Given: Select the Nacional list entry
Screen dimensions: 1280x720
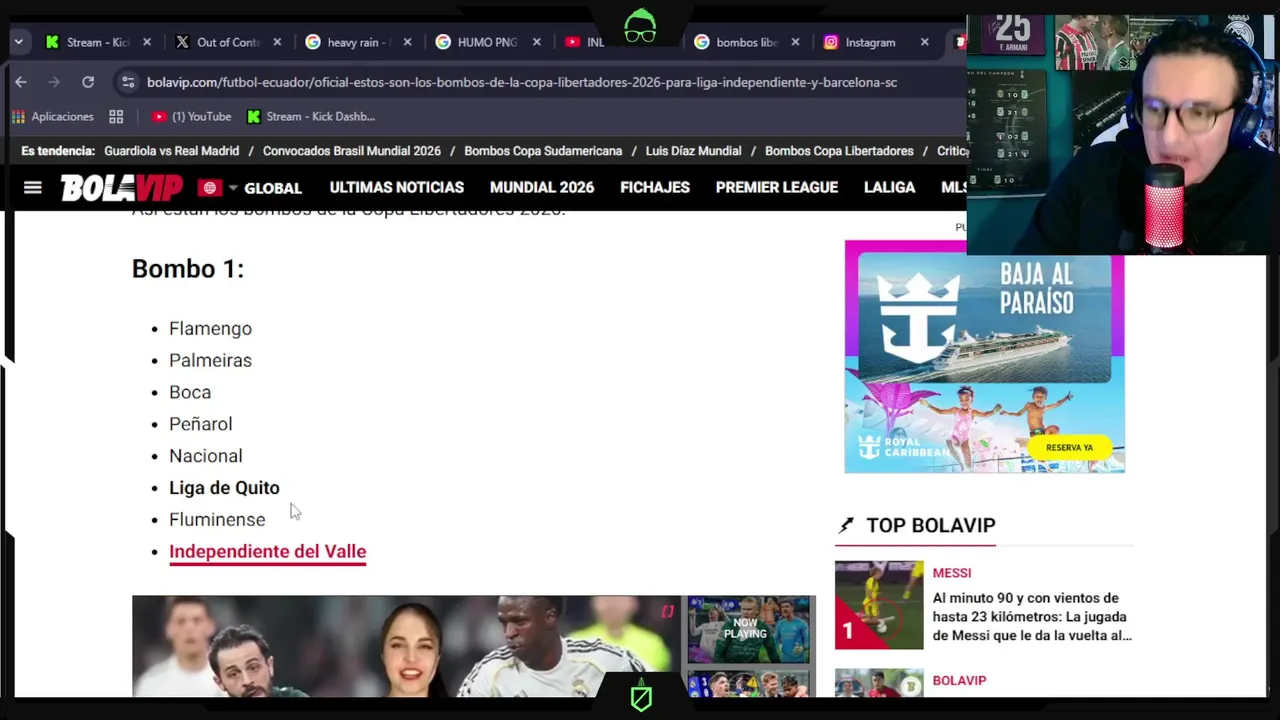Looking at the screenshot, I should click(x=205, y=456).
